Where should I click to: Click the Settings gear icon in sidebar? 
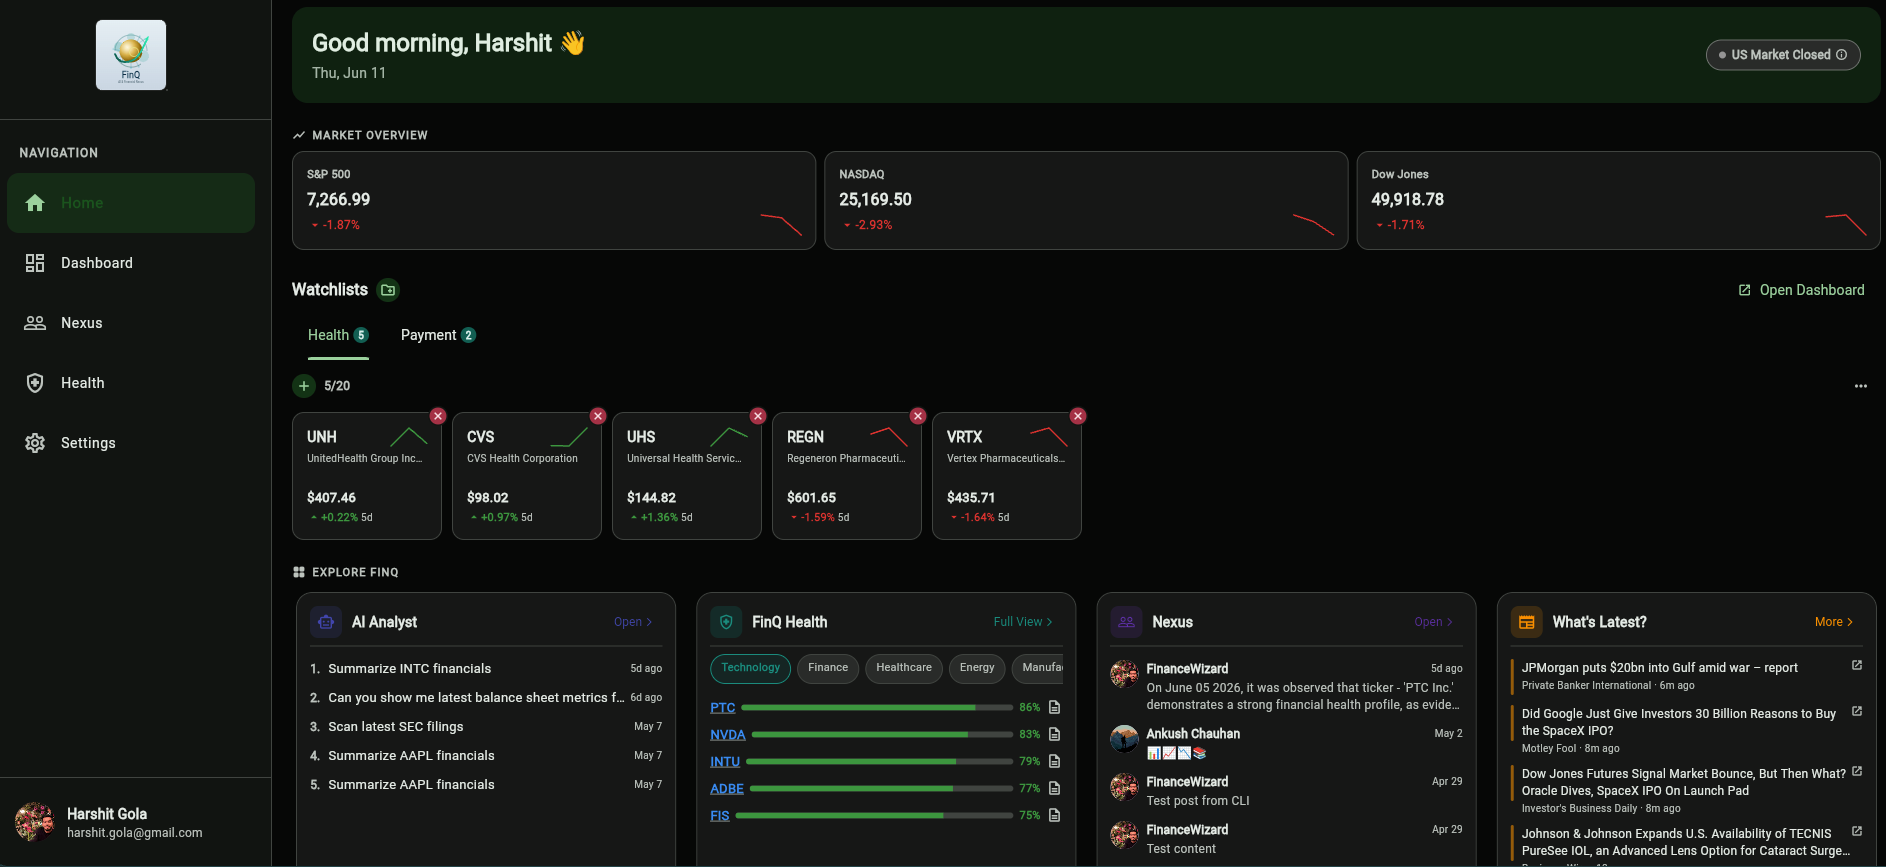(x=35, y=443)
